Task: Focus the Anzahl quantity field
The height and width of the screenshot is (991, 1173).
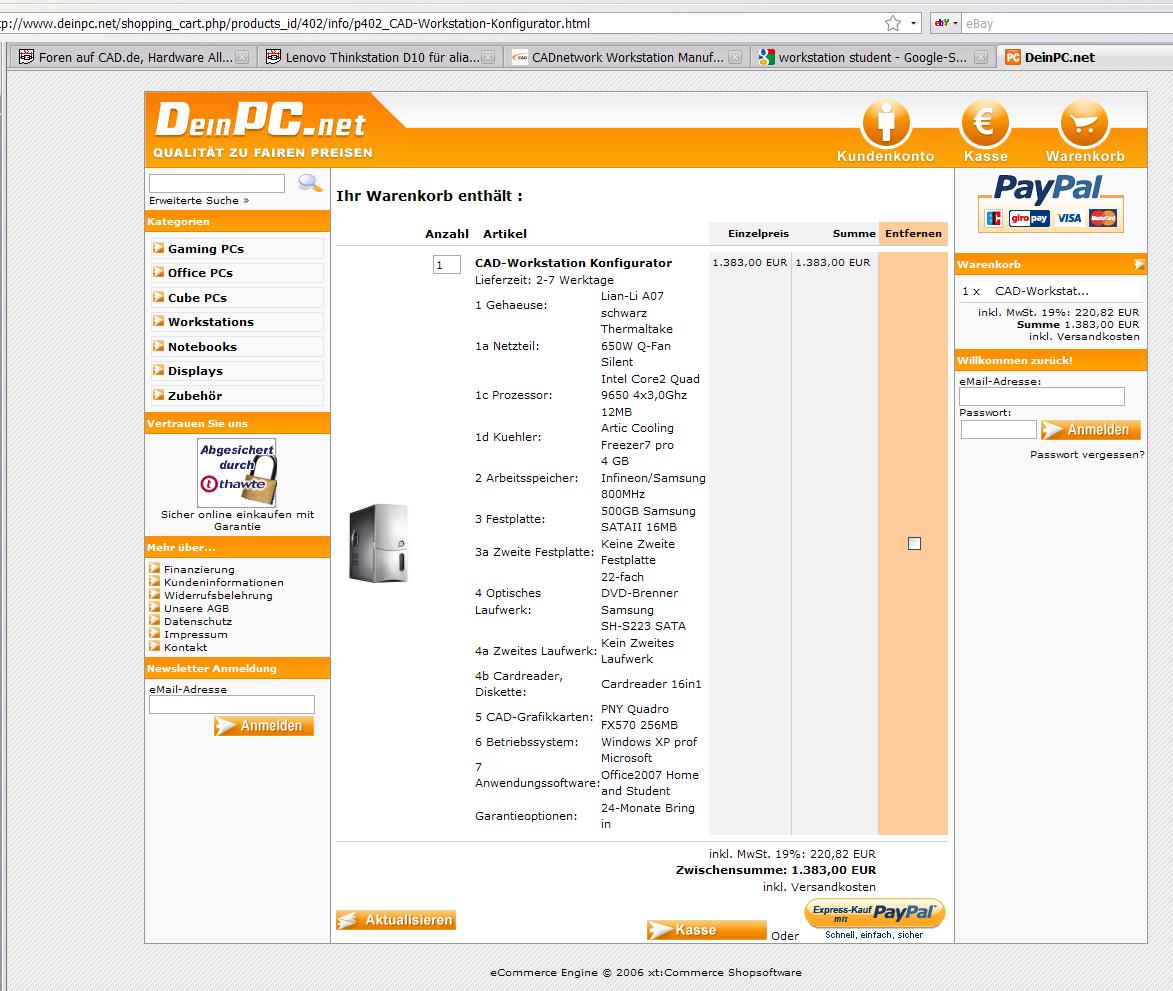Action: (x=447, y=265)
